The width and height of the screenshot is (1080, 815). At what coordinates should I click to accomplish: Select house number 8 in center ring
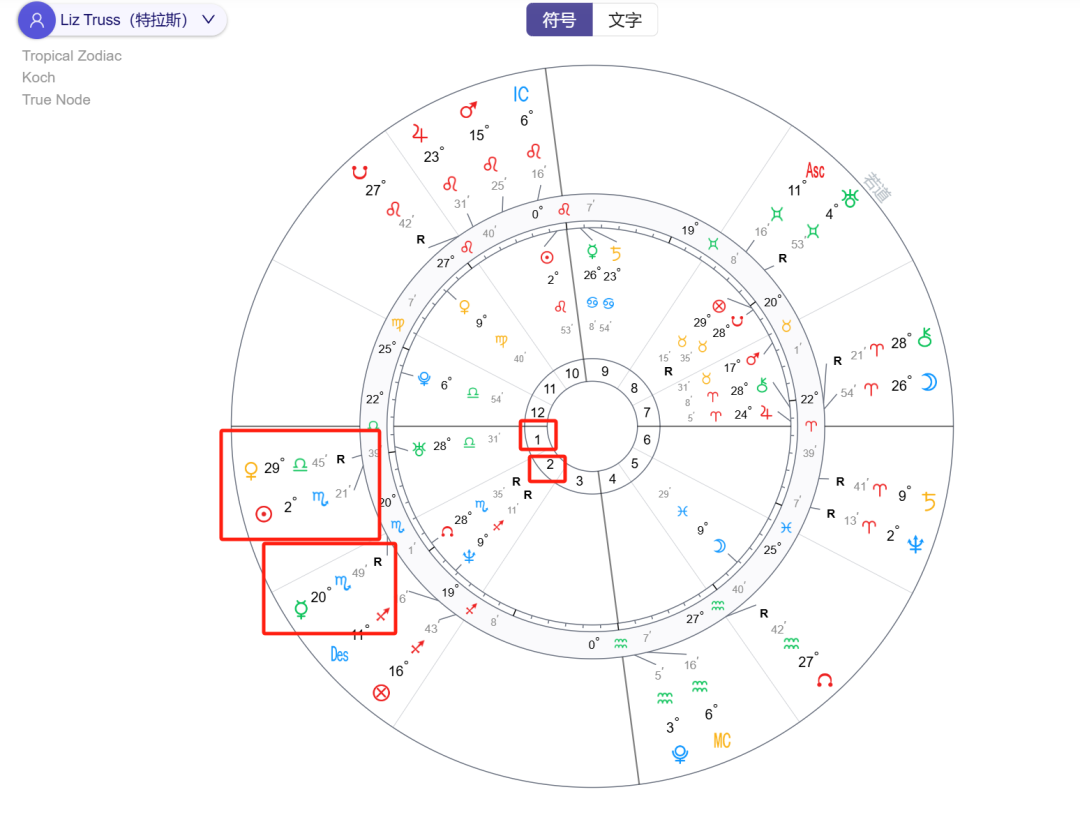[x=634, y=388]
